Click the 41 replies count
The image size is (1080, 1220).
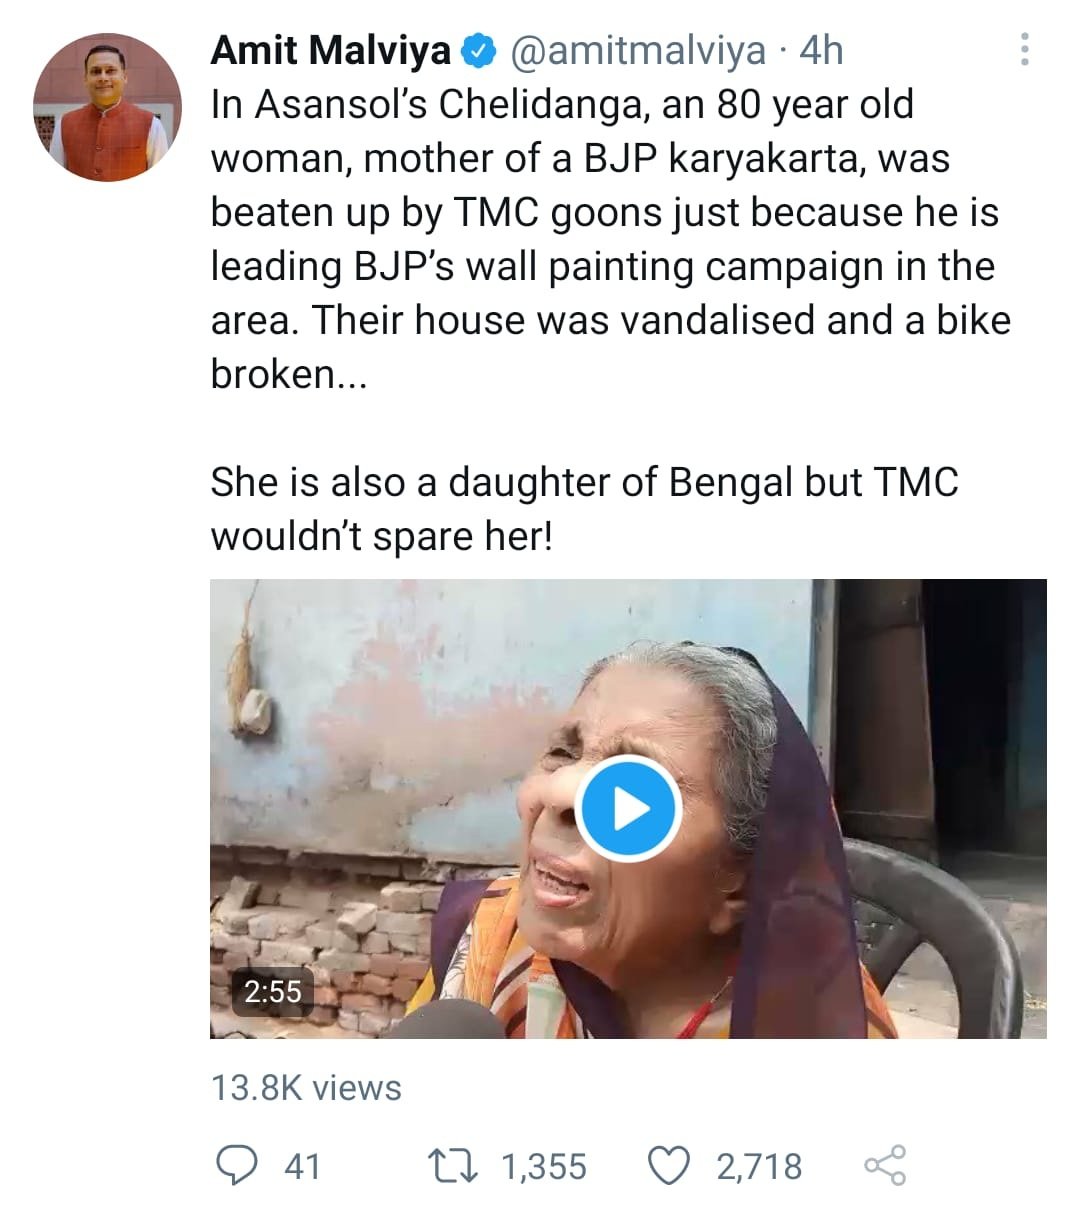[x=302, y=1166]
